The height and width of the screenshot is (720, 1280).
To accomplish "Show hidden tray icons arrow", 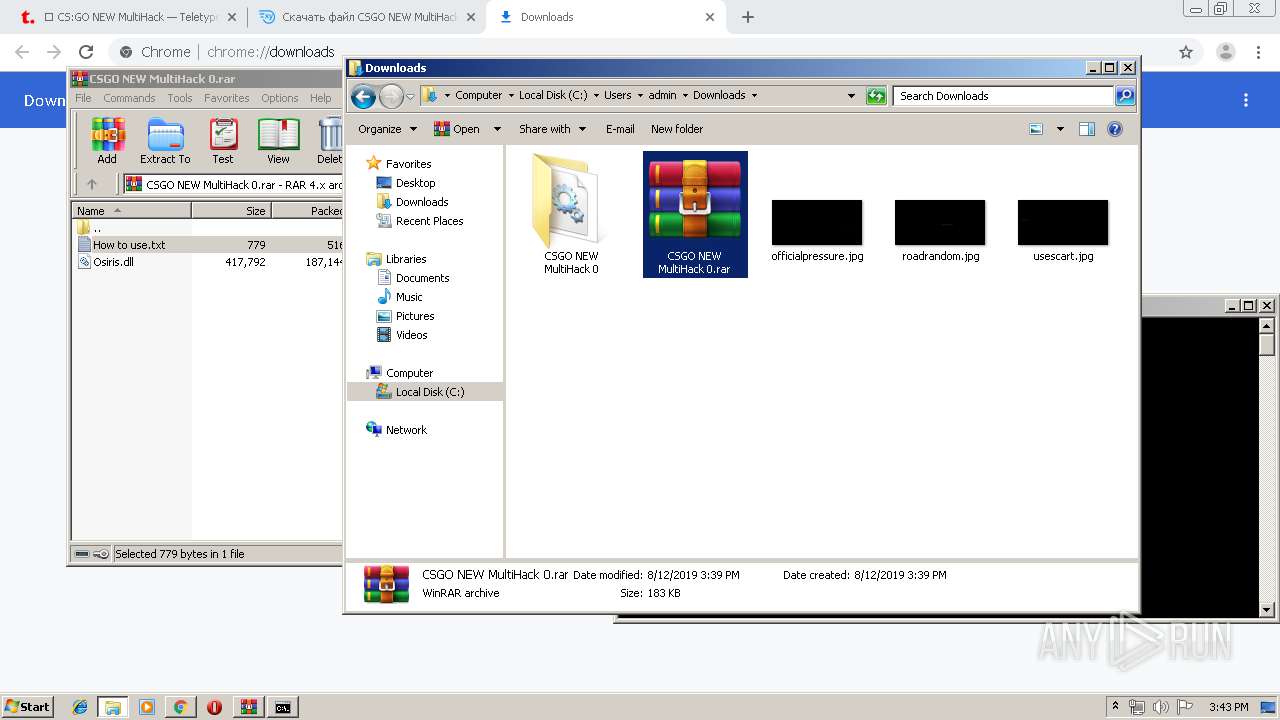I will 1115,707.
